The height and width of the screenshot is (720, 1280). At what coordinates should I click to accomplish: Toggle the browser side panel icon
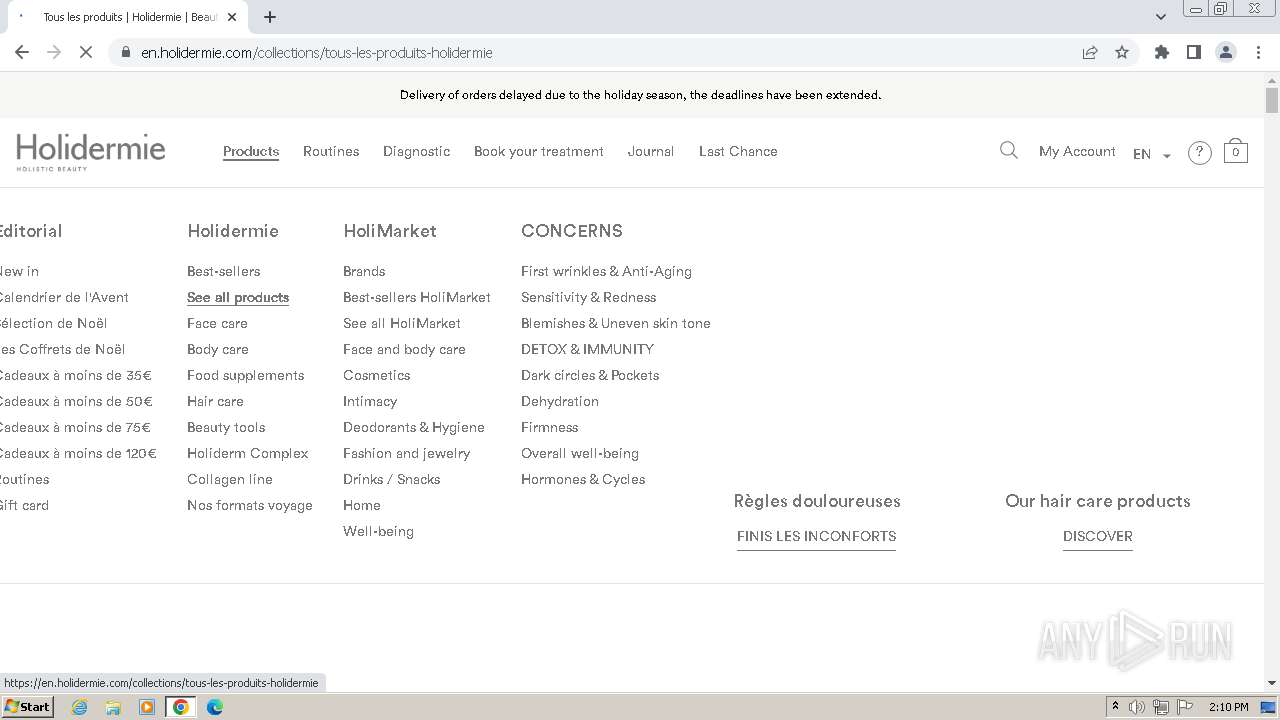(1194, 52)
